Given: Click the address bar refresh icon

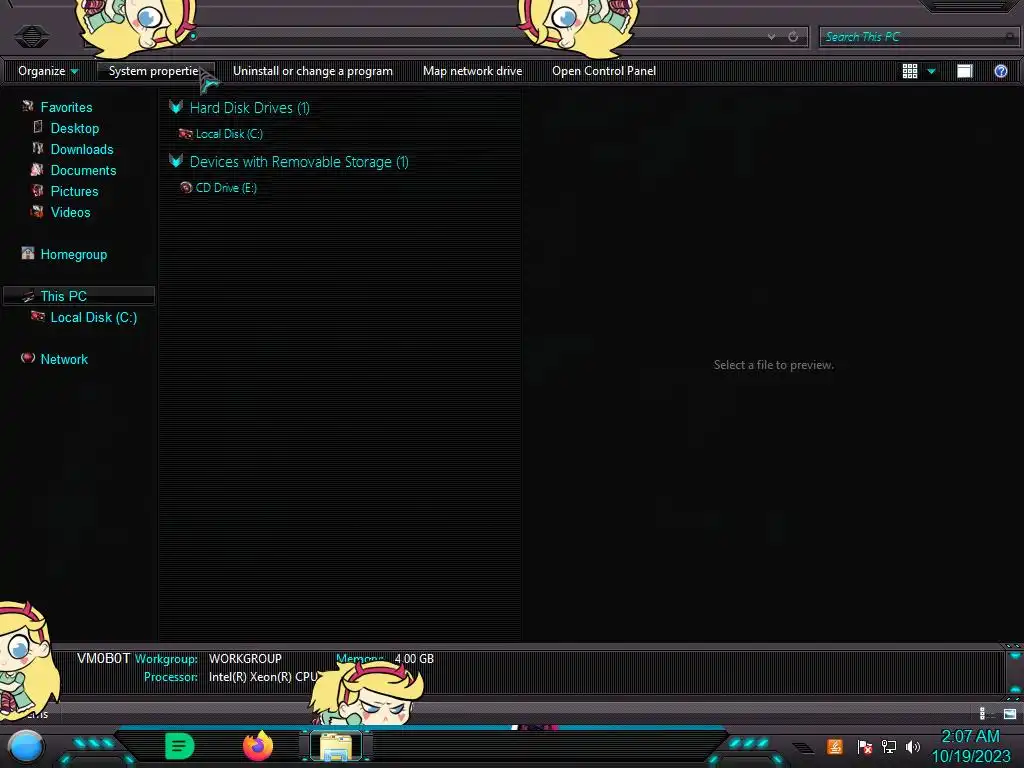Looking at the screenshot, I should (x=793, y=37).
